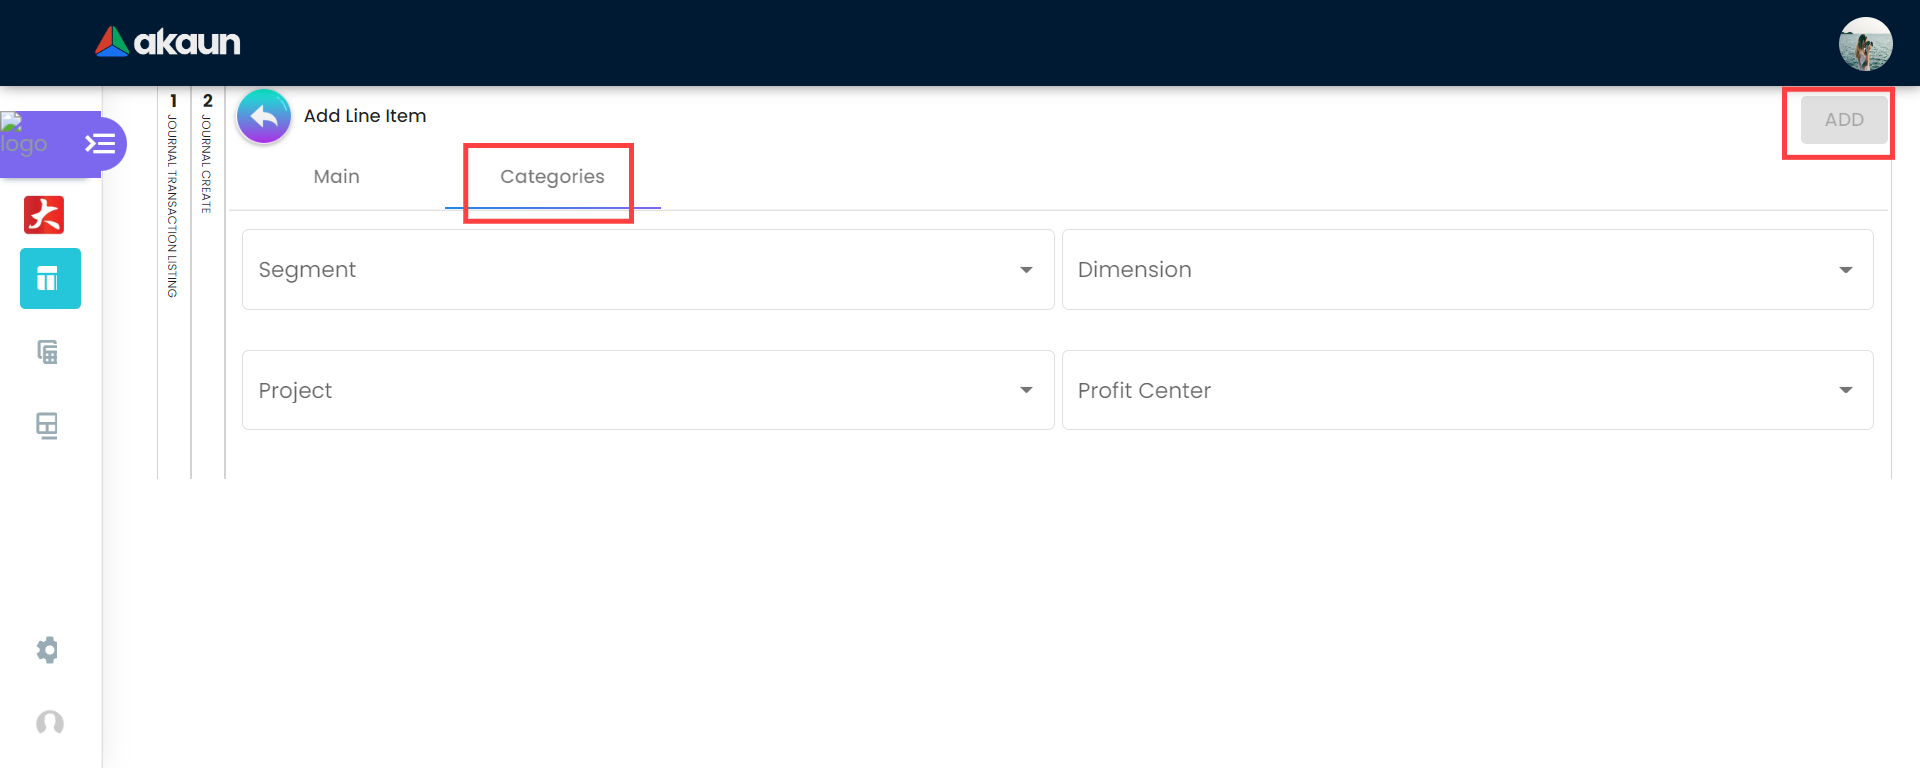Select the Categories tab
This screenshot has width=1920, height=768.
(x=552, y=176)
